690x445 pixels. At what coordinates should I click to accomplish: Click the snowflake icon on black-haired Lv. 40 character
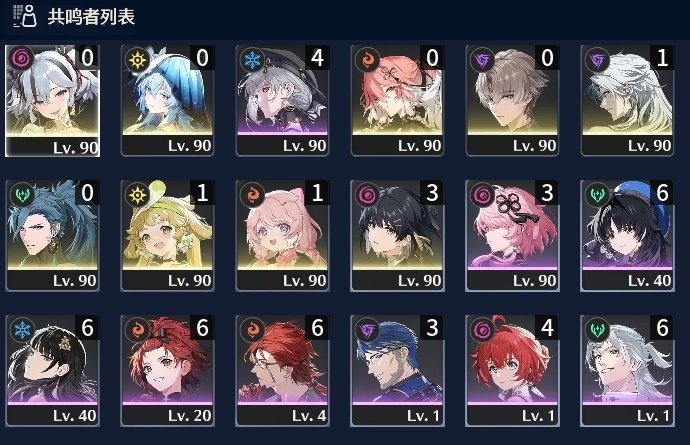(x=22, y=329)
